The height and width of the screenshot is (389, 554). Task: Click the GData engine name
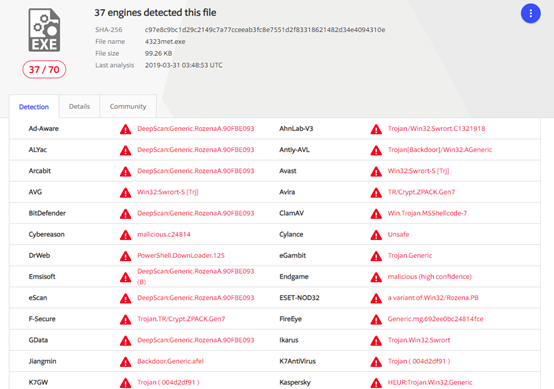tap(38, 340)
